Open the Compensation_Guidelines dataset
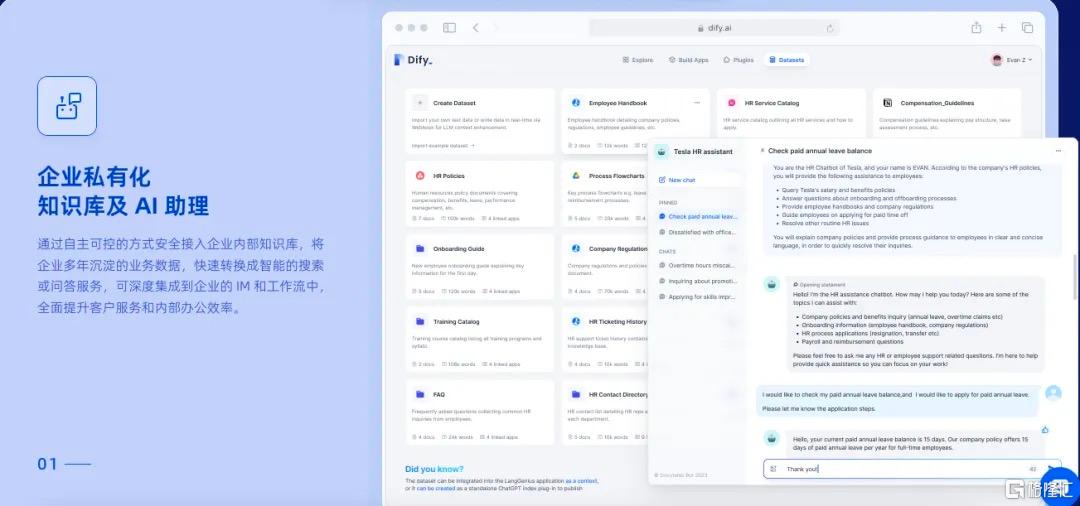 [946, 113]
